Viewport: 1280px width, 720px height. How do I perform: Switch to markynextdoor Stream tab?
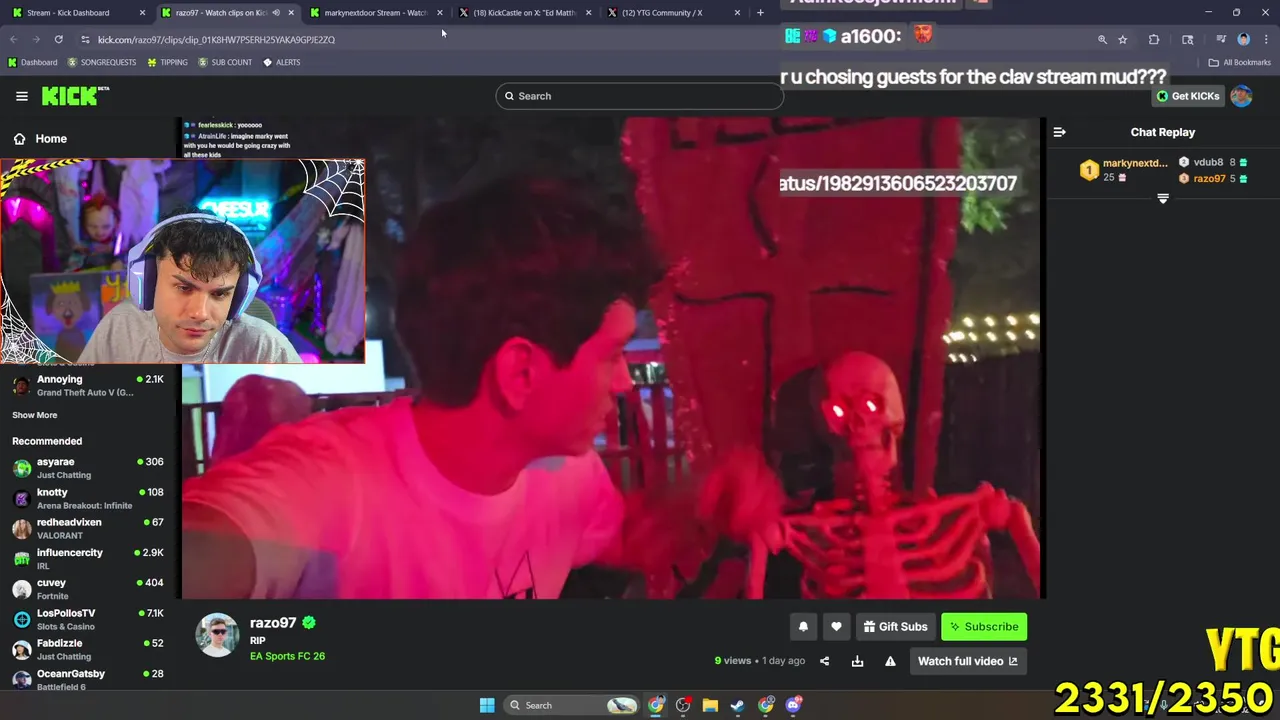(x=376, y=13)
